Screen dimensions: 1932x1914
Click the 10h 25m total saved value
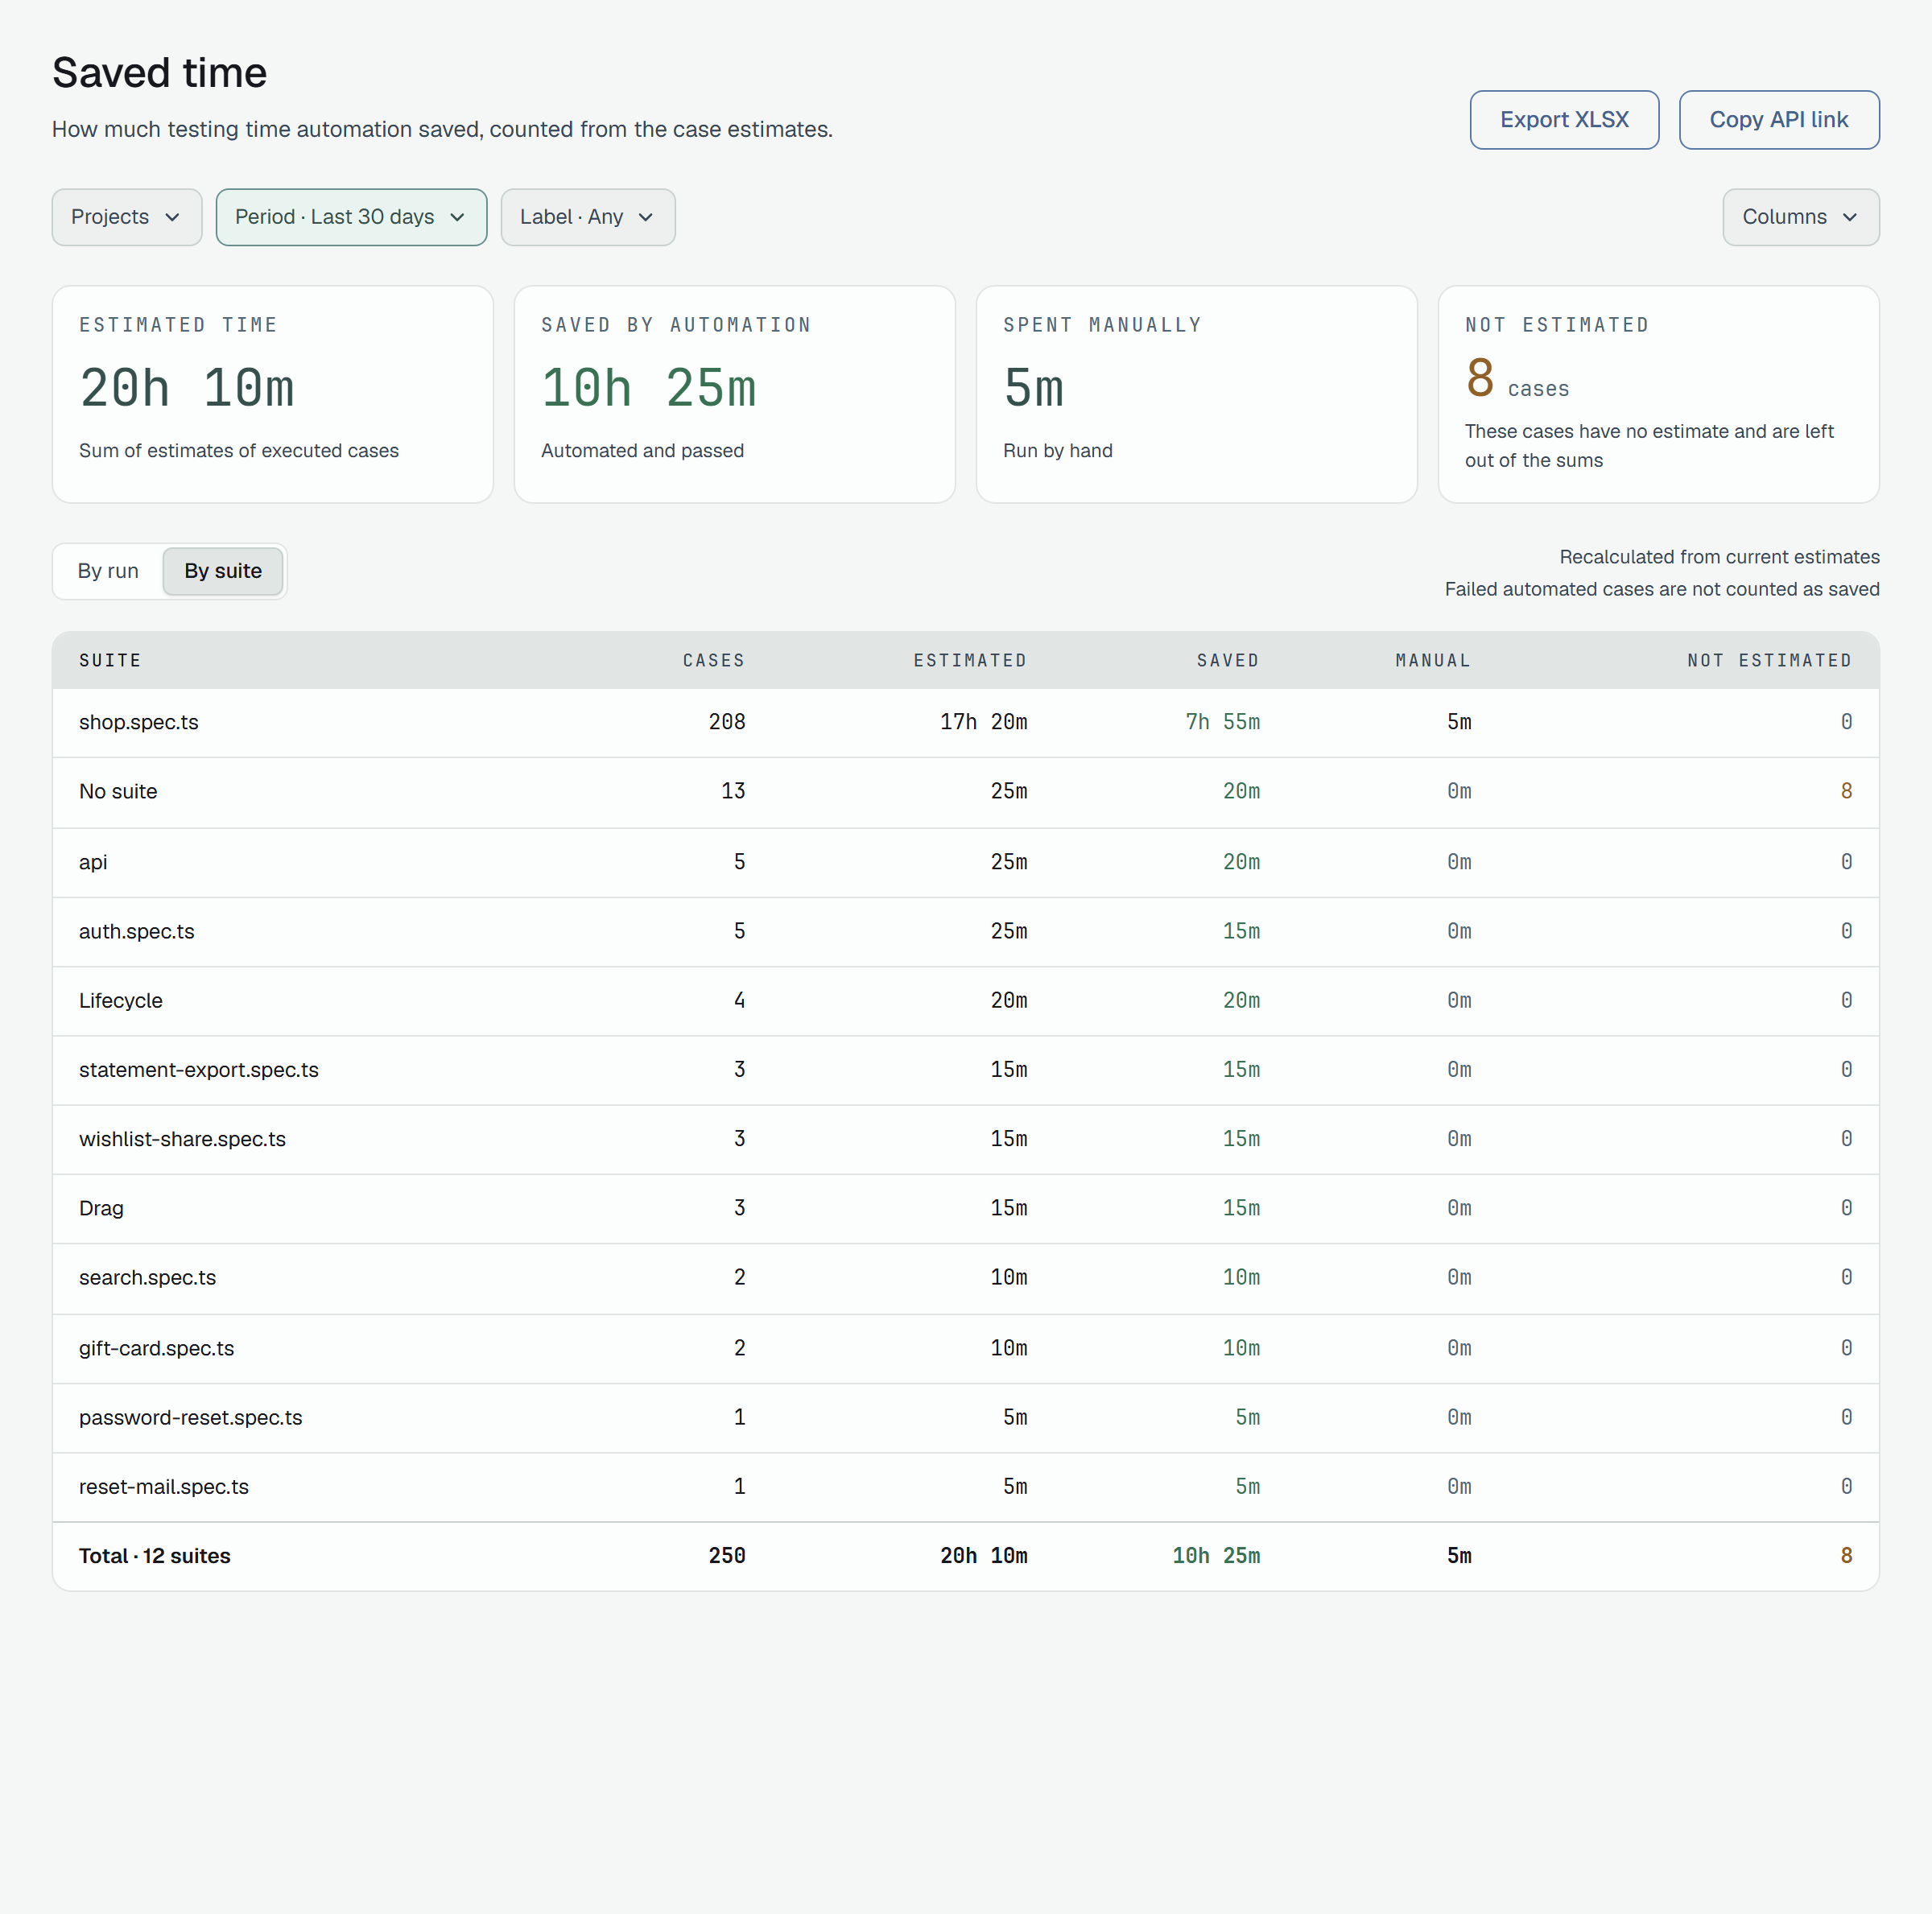point(1216,1556)
